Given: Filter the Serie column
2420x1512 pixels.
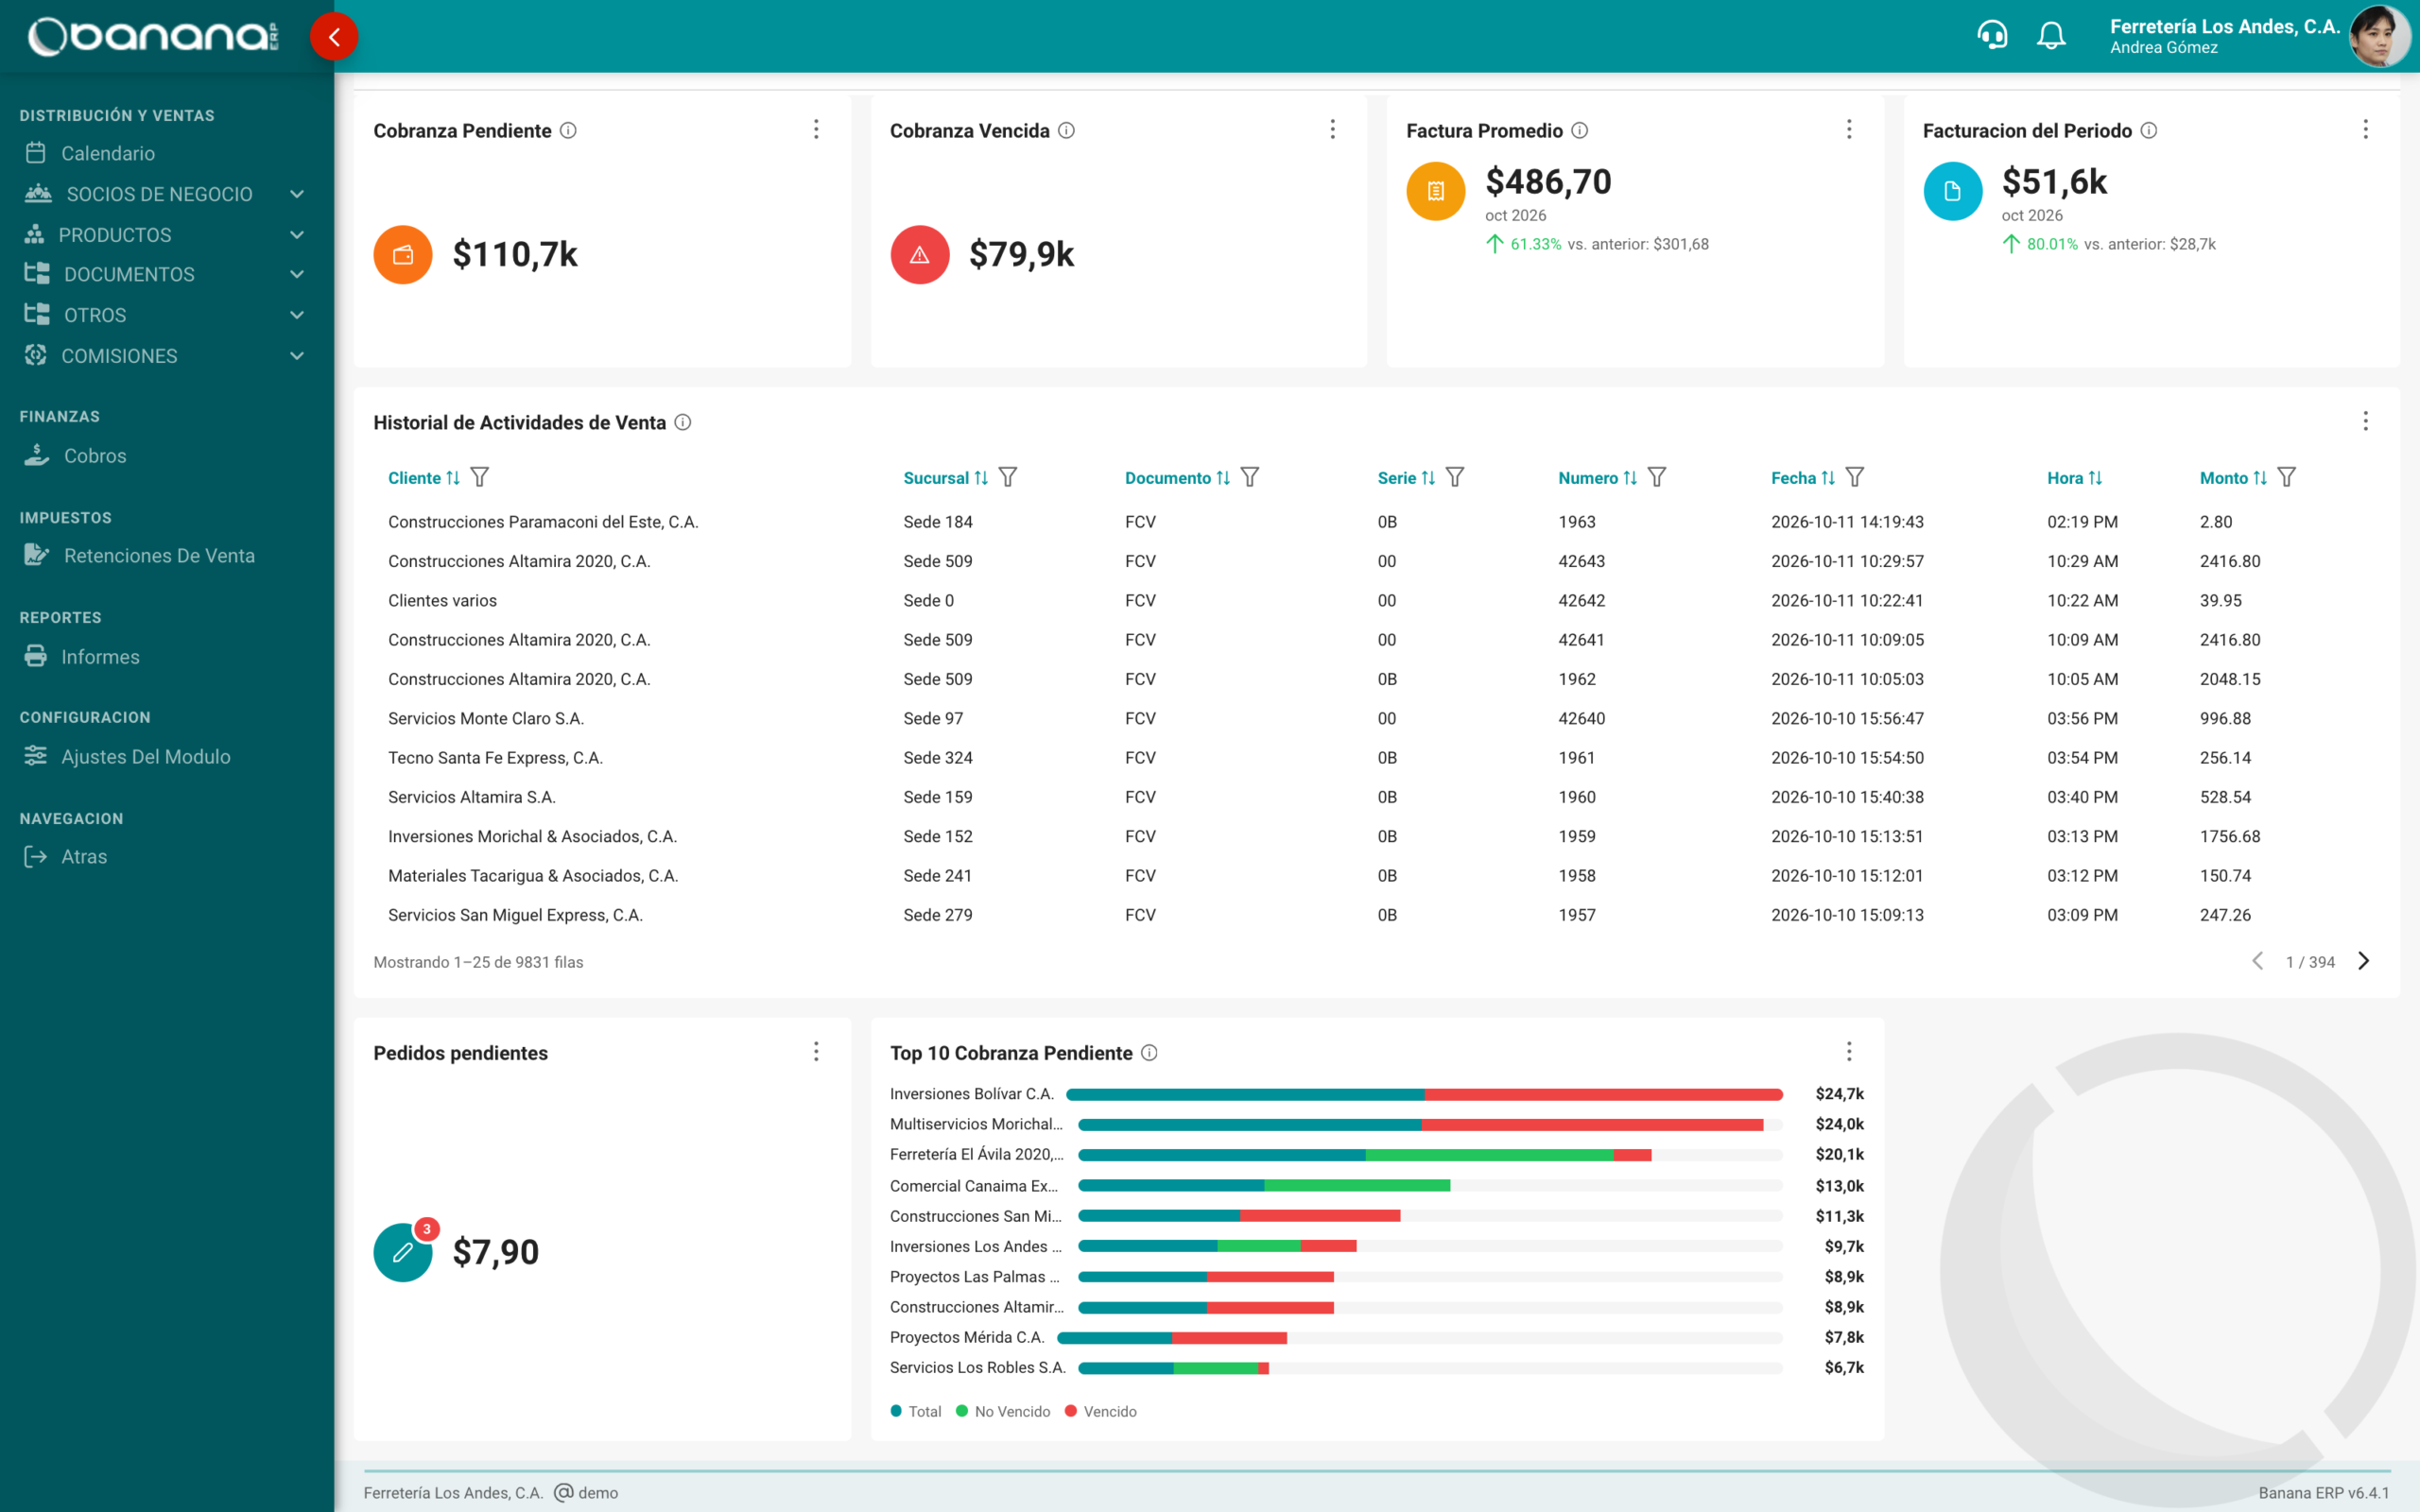Looking at the screenshot, I should (x=1455, y=478).
